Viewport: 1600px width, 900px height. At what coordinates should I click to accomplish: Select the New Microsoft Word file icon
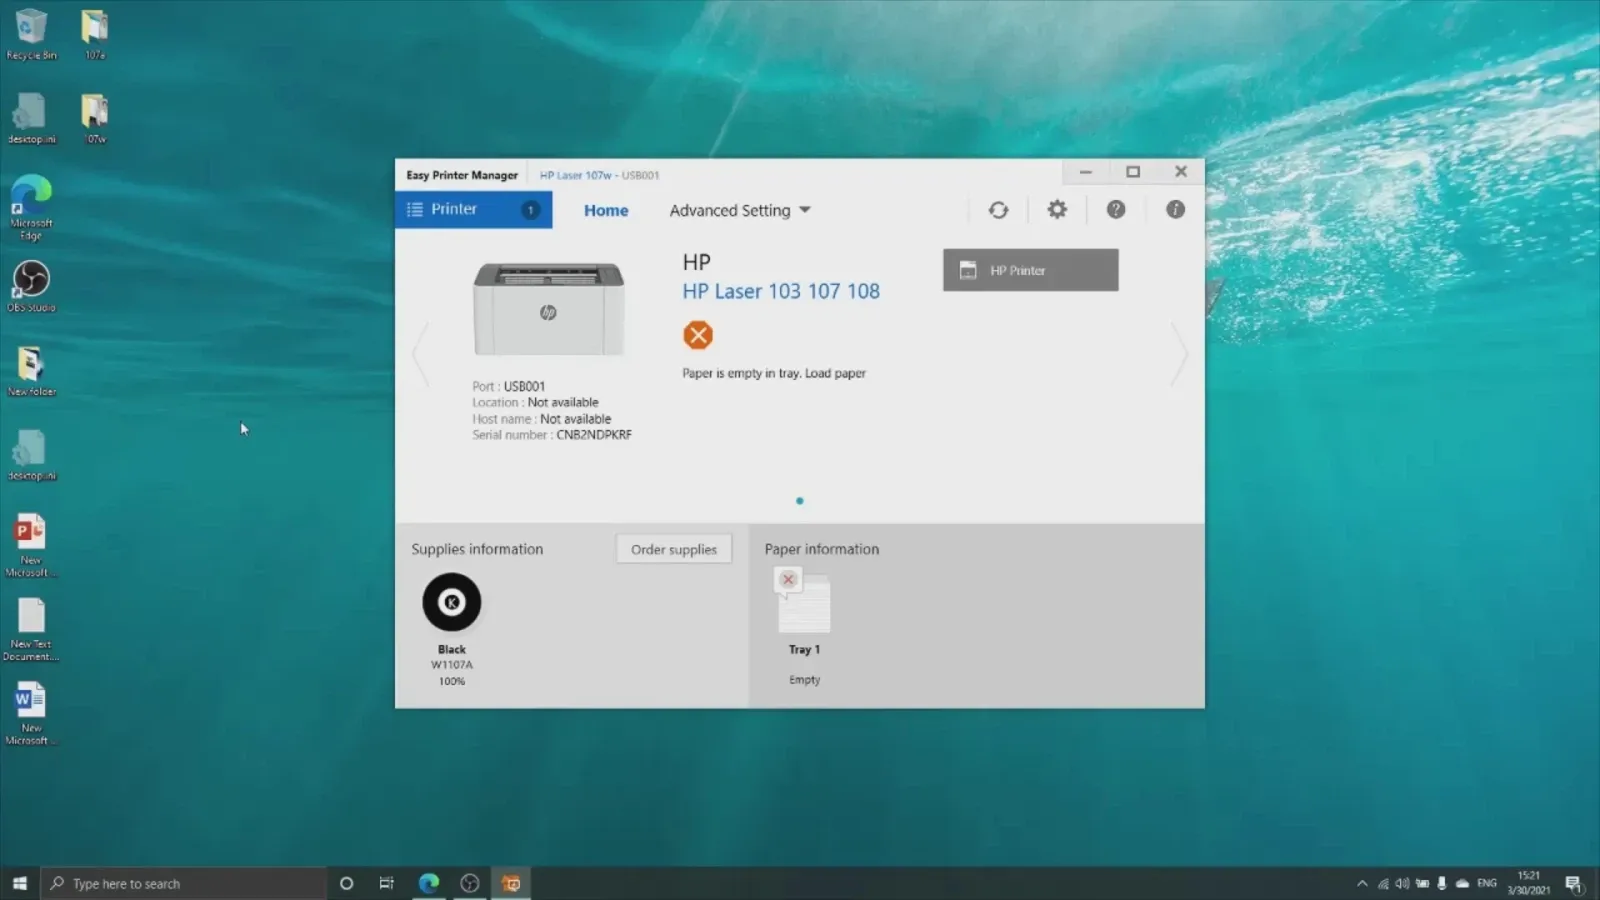[31, 713]
